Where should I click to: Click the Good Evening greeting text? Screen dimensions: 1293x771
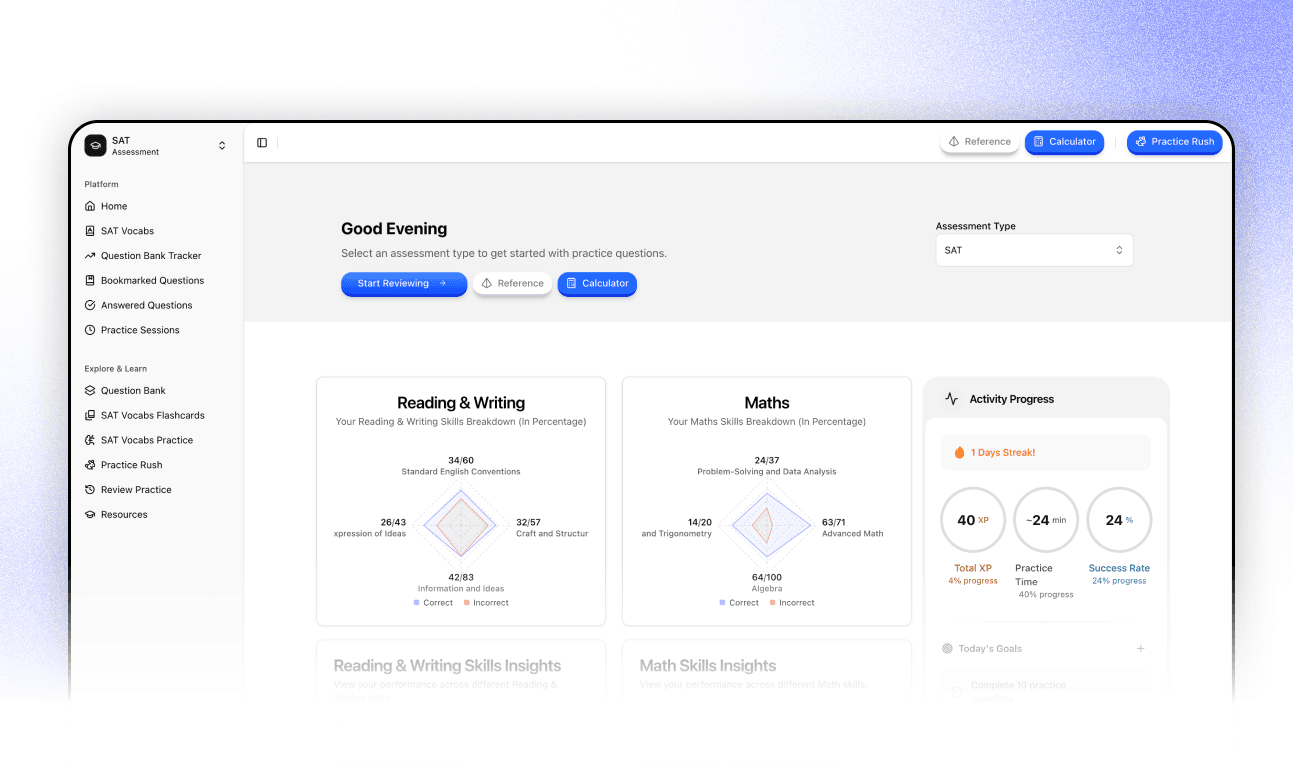[394, 229]
